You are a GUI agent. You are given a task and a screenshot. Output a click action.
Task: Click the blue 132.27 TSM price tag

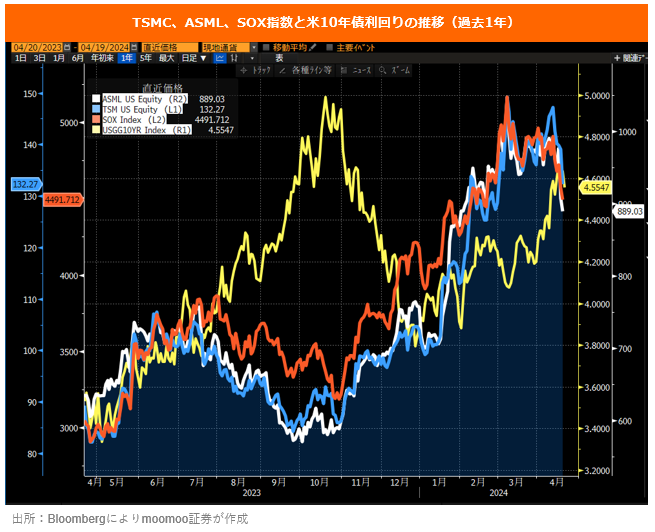click(26, 184)
